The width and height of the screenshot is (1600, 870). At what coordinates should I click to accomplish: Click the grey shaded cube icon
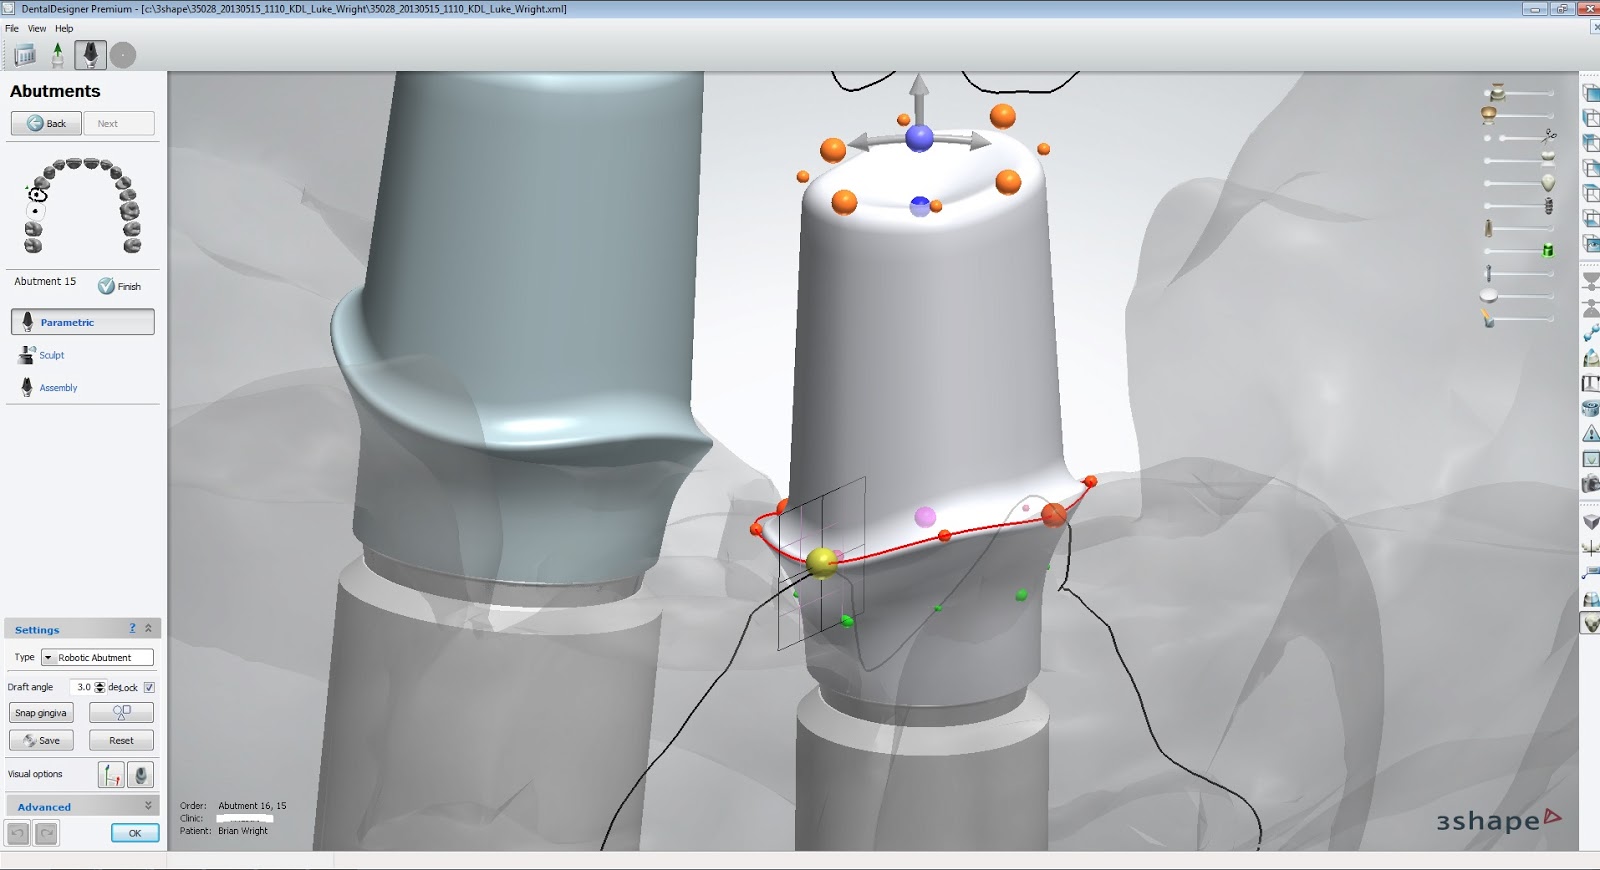(1591, 522)
